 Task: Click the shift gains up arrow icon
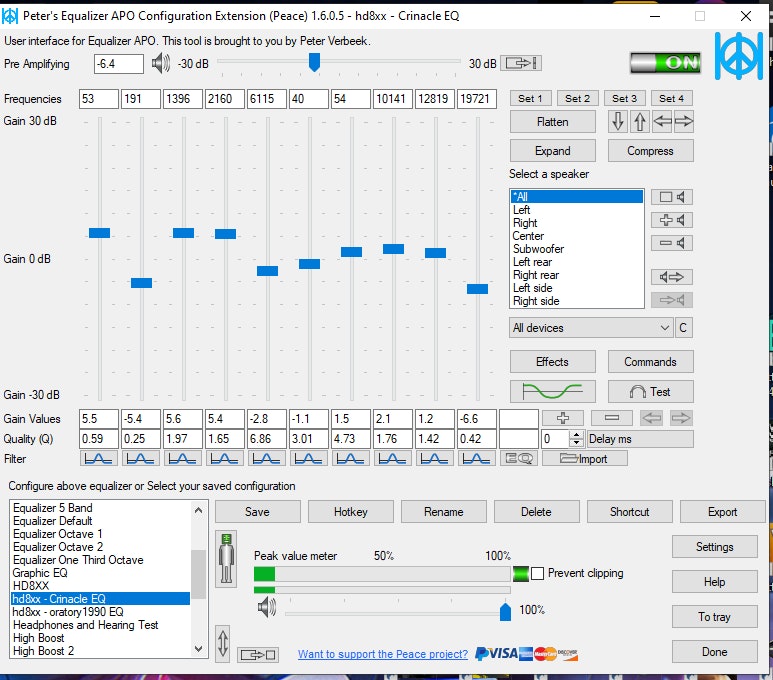click(640, 122)
